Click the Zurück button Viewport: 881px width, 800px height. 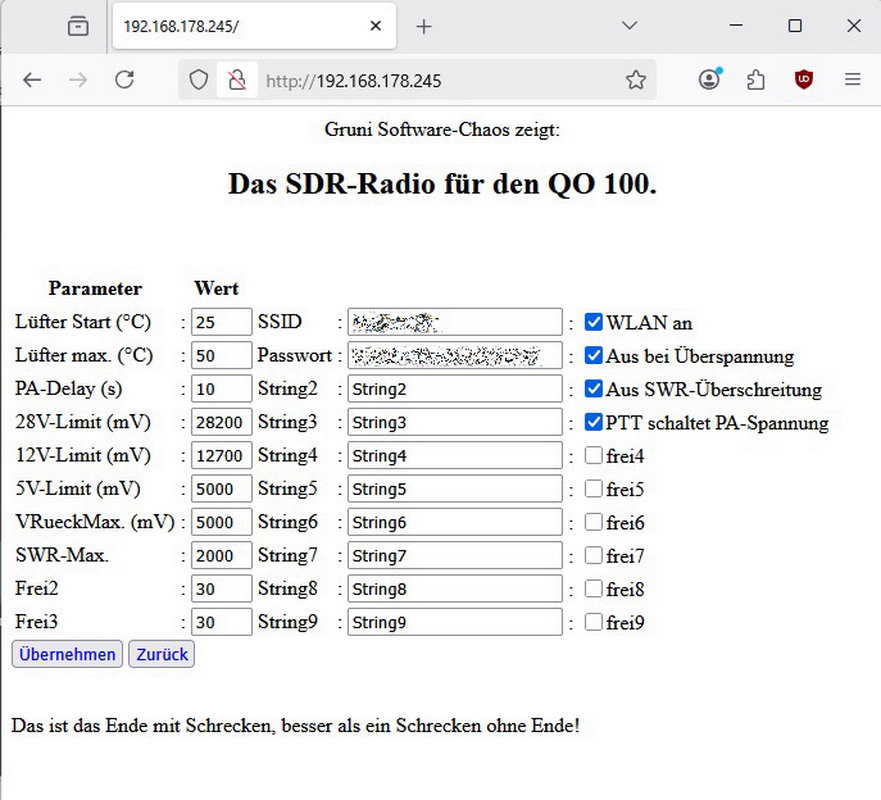[161, 654]
